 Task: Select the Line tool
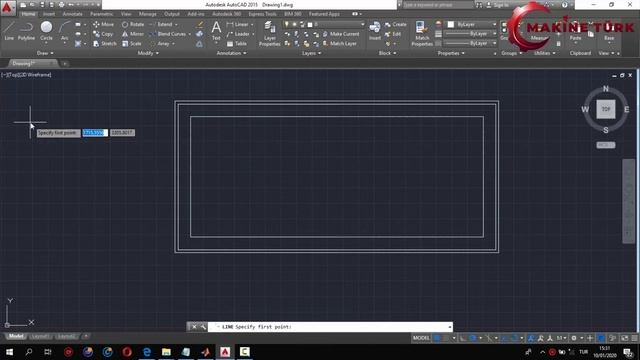9,31
